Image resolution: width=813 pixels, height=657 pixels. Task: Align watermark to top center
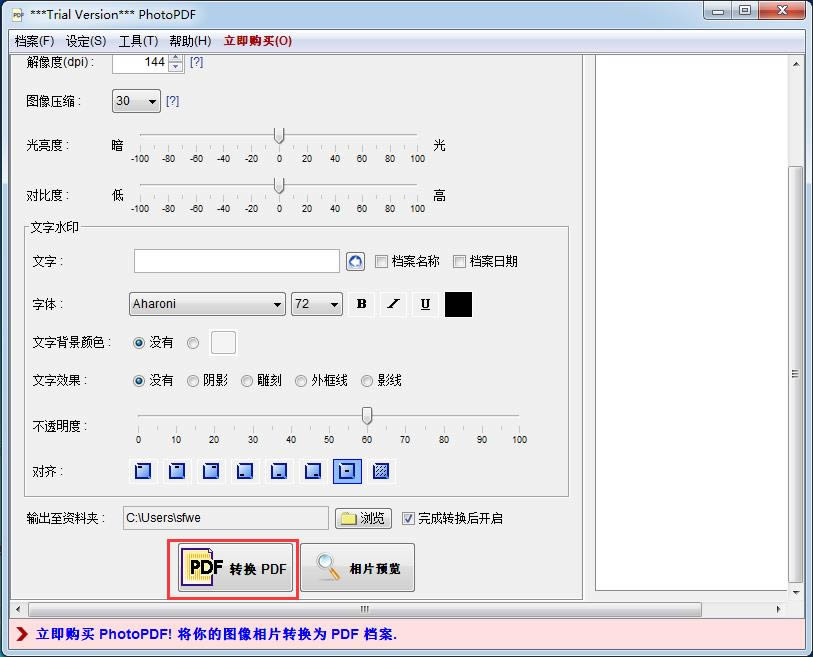pos(177,471)
